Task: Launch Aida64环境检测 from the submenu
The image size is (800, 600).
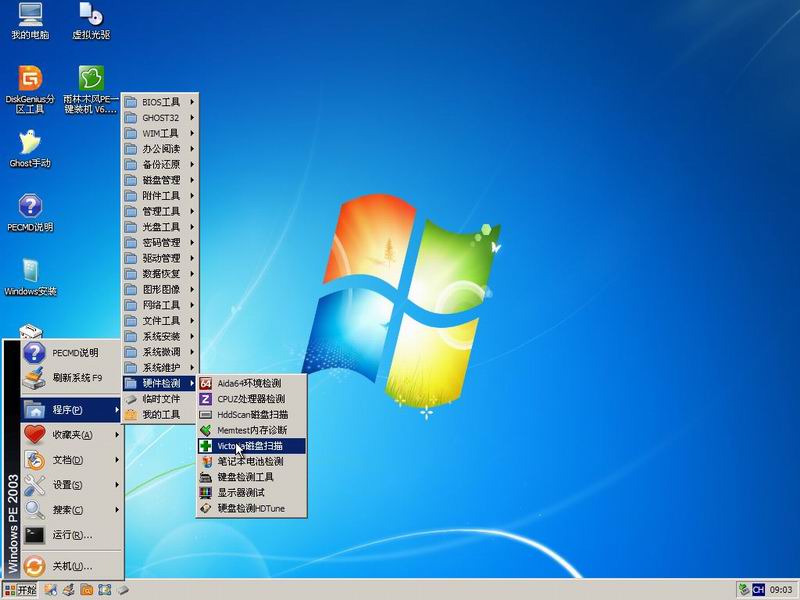Action: (x=249, y=383)
